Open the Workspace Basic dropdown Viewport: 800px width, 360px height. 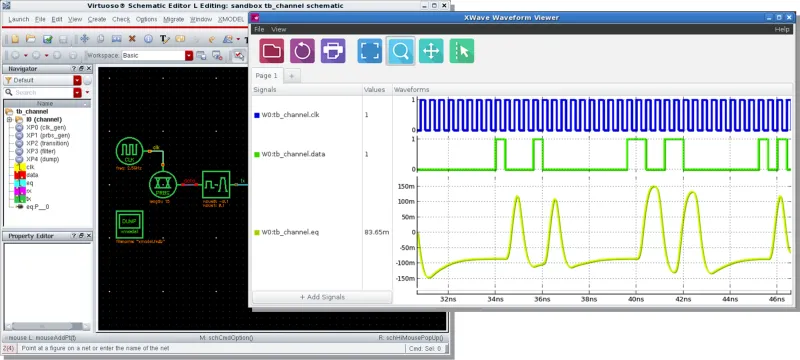(189, 56)
